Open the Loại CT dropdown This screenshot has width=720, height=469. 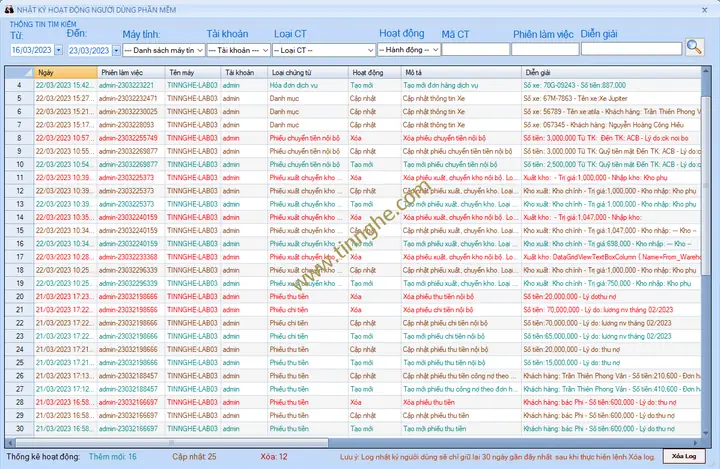pyautogui.click(x=369, y=49)
